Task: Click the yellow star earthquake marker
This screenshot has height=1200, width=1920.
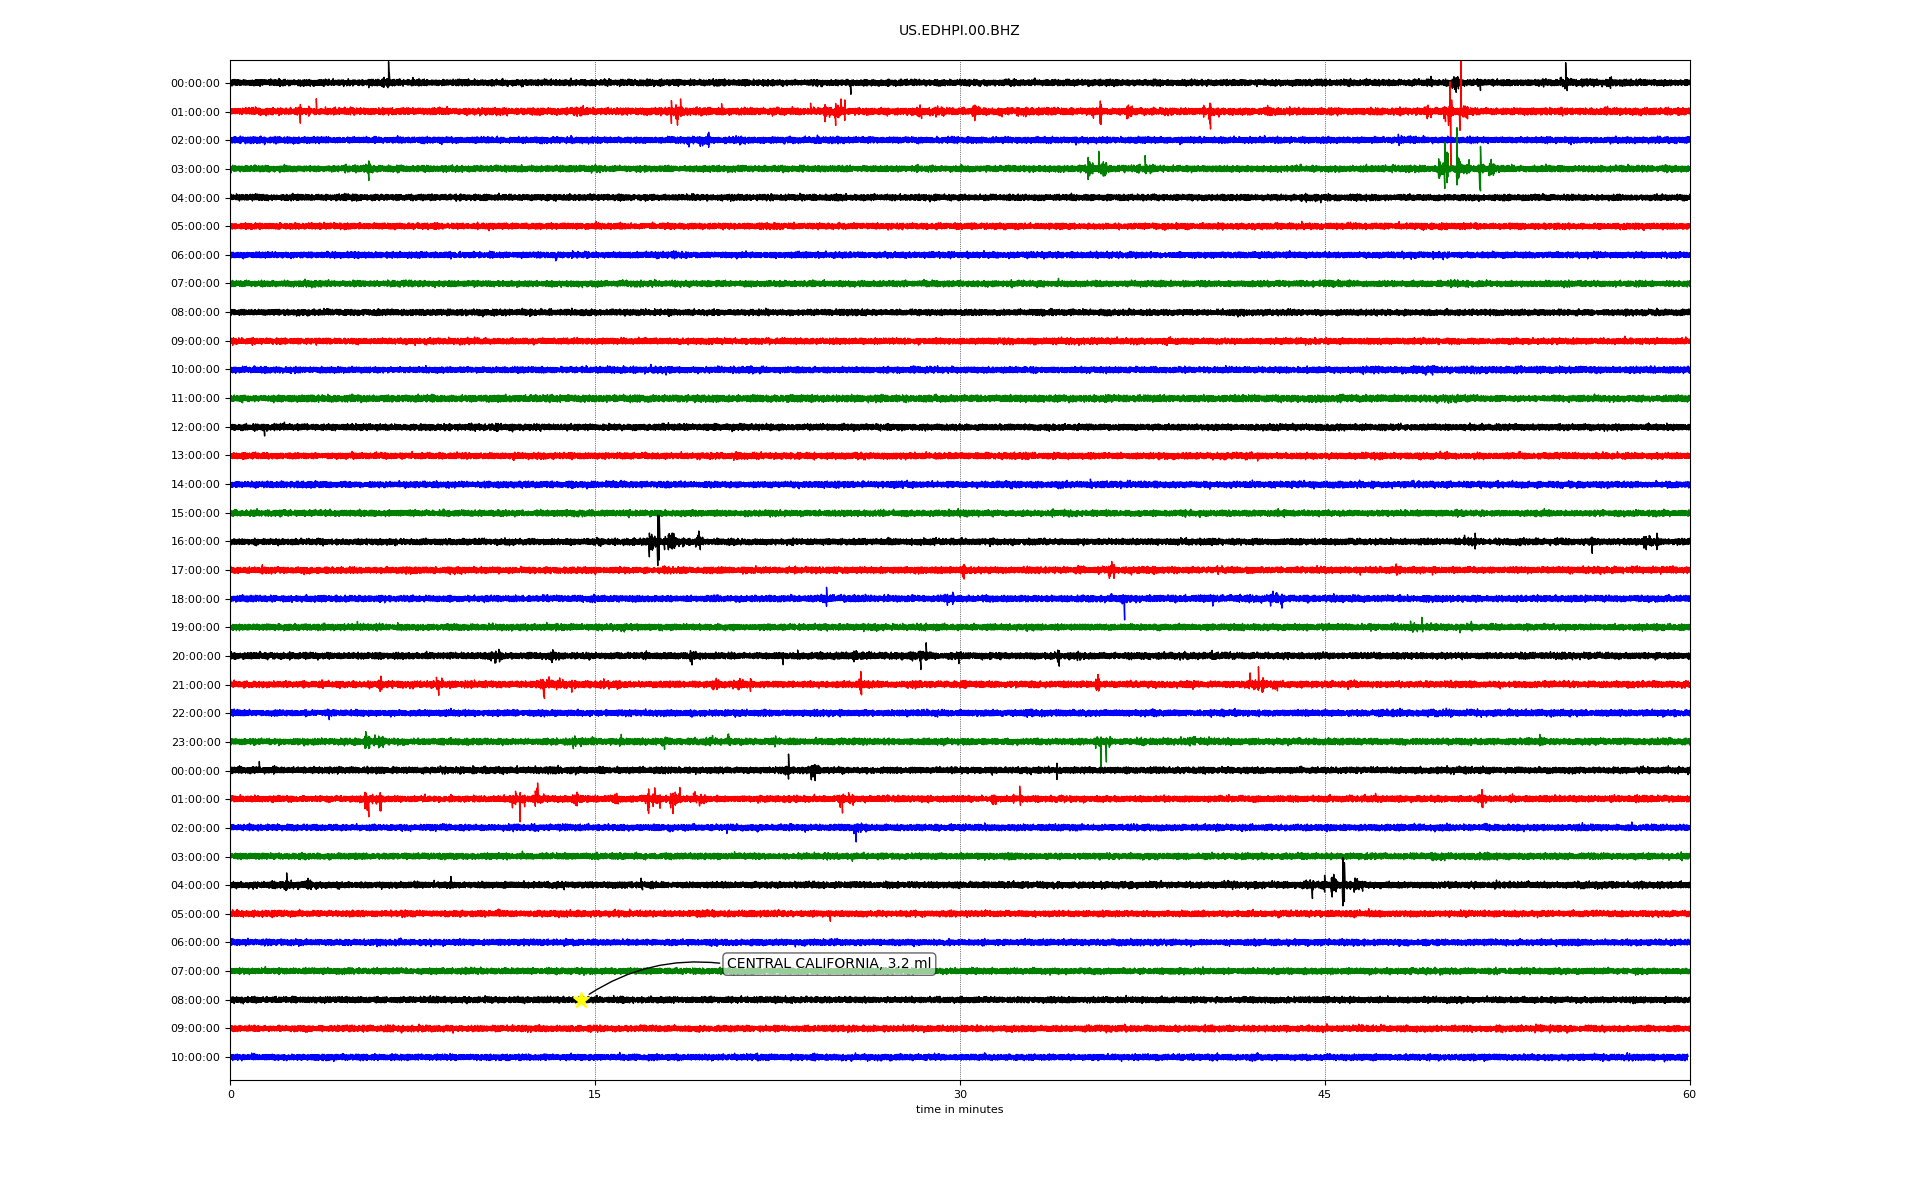Action: 581,1000
